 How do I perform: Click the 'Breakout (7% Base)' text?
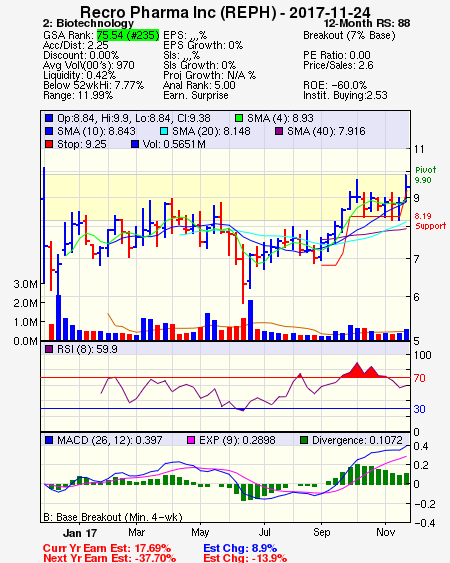pyautogui.click(x=349, y=36)
